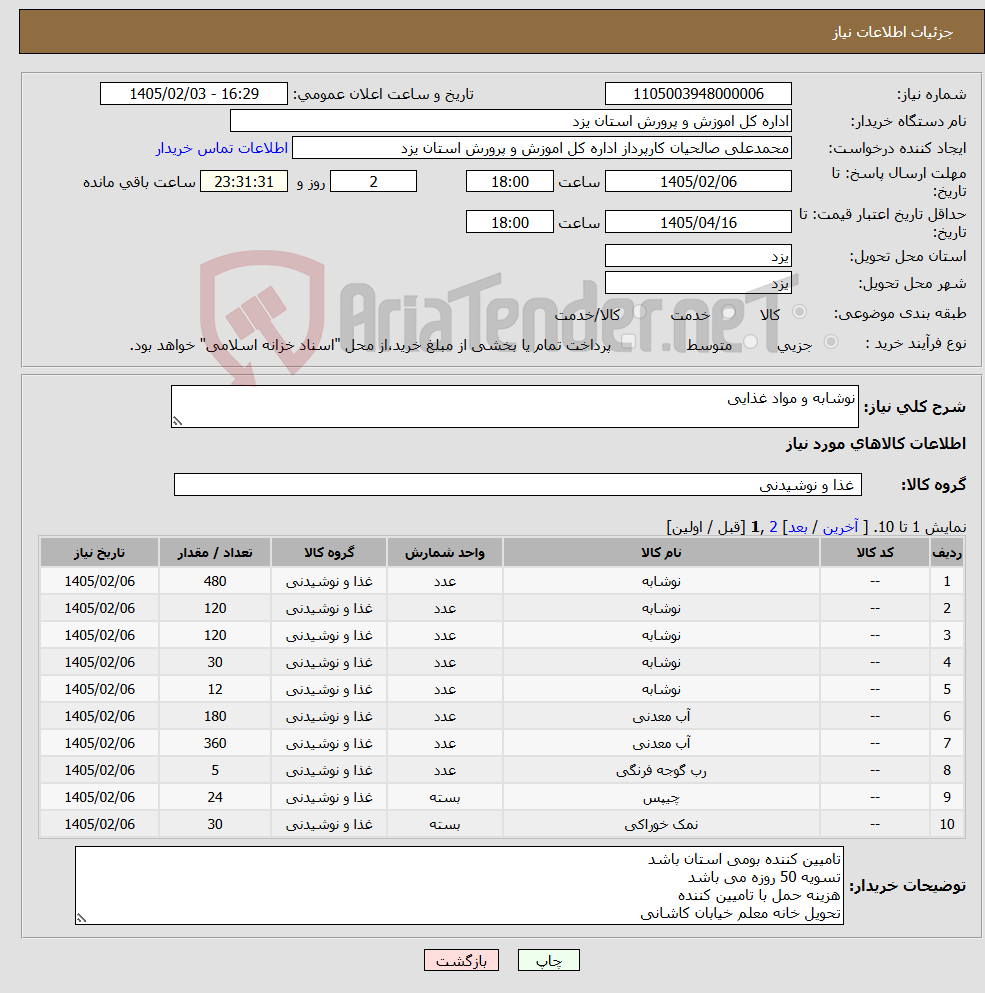Open the بعد (next) page link
Screen dimensions: 985x993
(798, 527)
